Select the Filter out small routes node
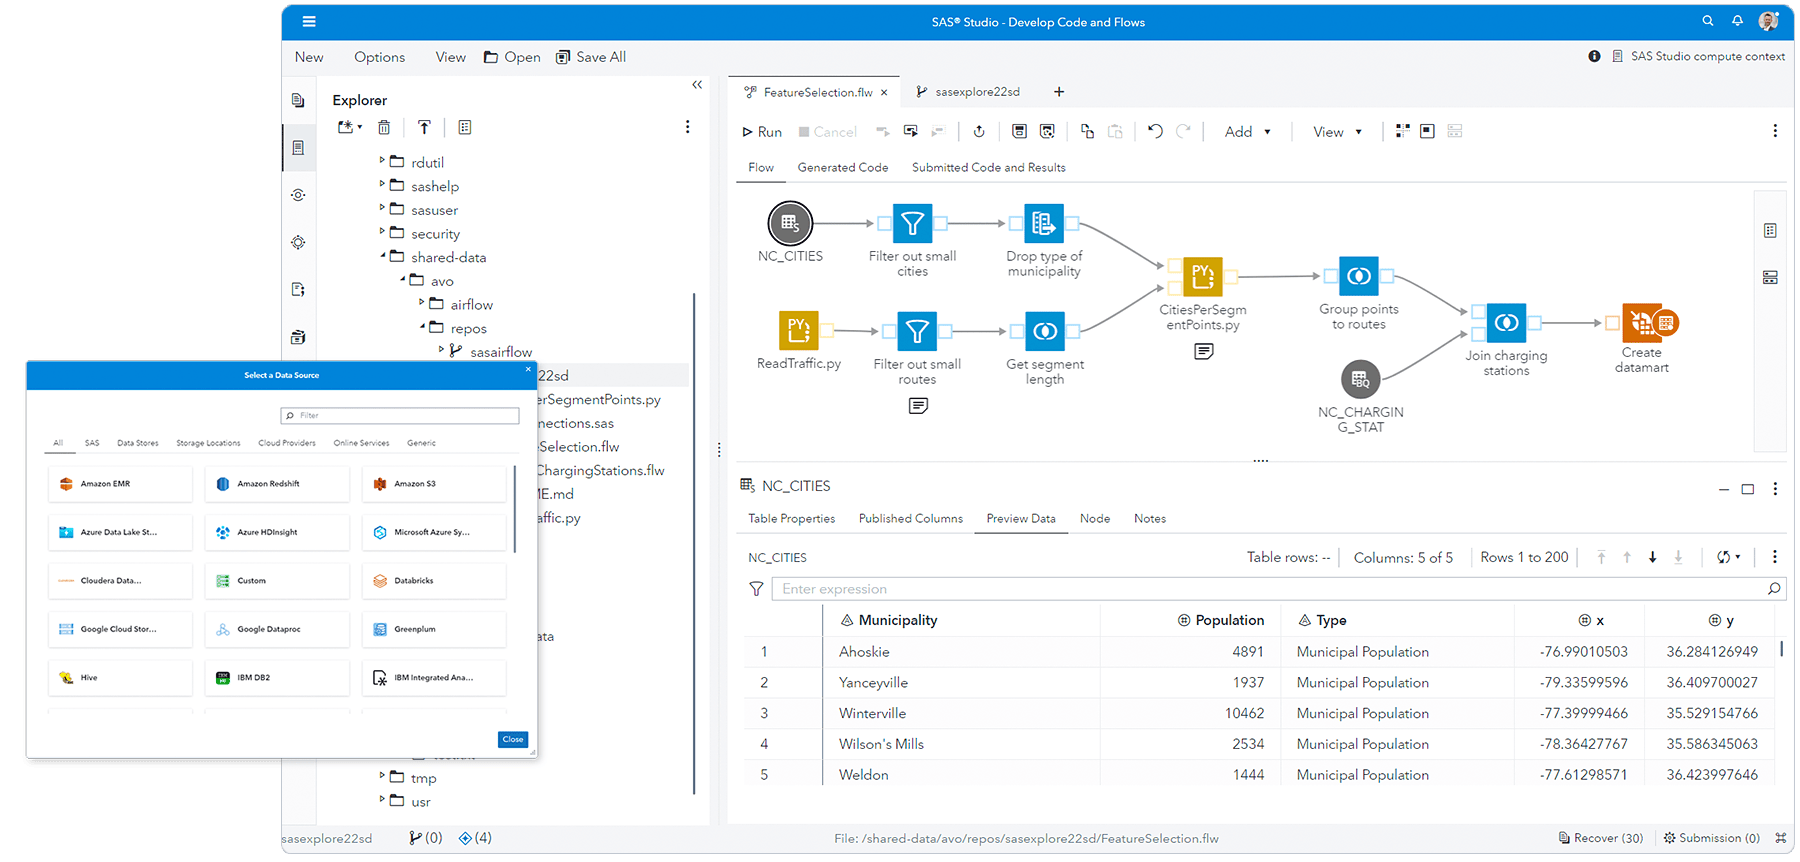 [x=917, y=331]
